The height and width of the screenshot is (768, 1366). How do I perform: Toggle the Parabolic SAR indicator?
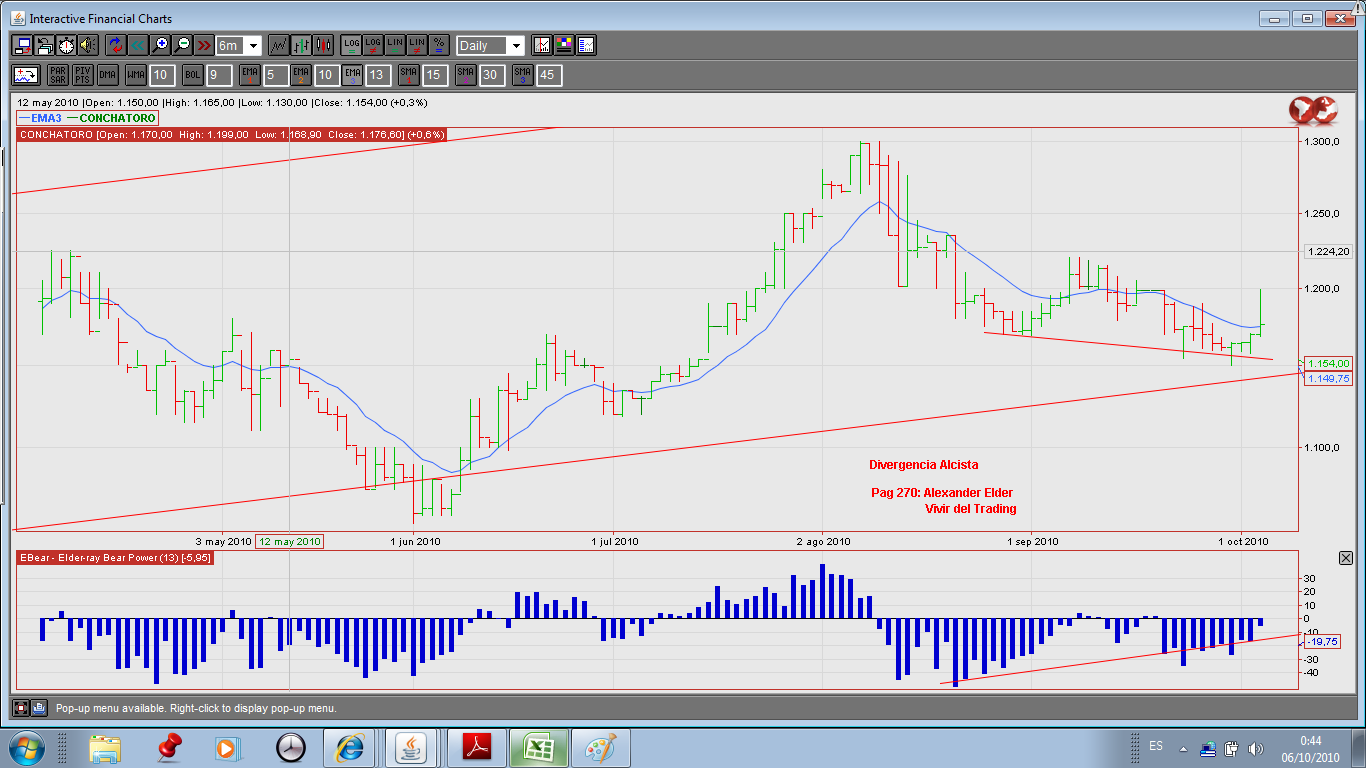coord(57,75)
